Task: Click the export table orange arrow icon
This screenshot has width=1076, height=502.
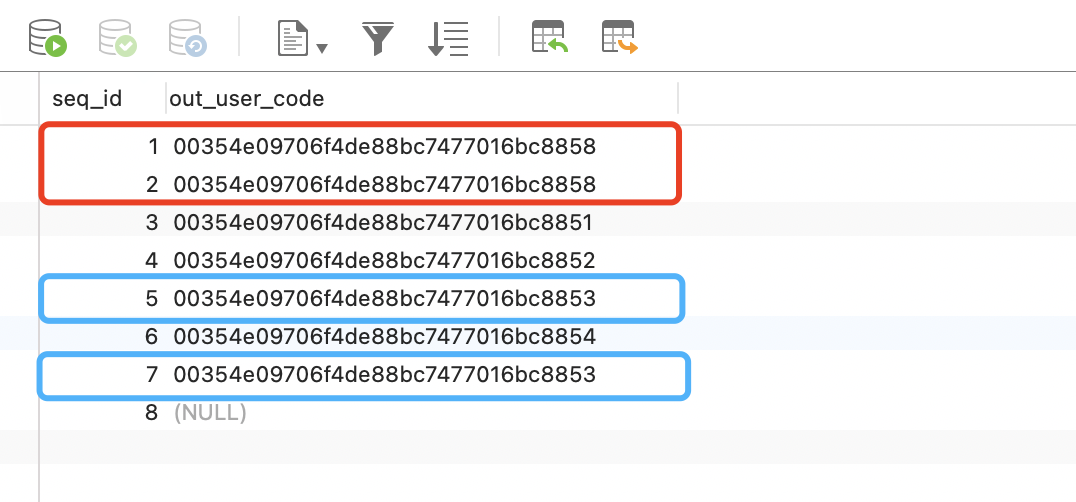Action: tap(619, 38)
